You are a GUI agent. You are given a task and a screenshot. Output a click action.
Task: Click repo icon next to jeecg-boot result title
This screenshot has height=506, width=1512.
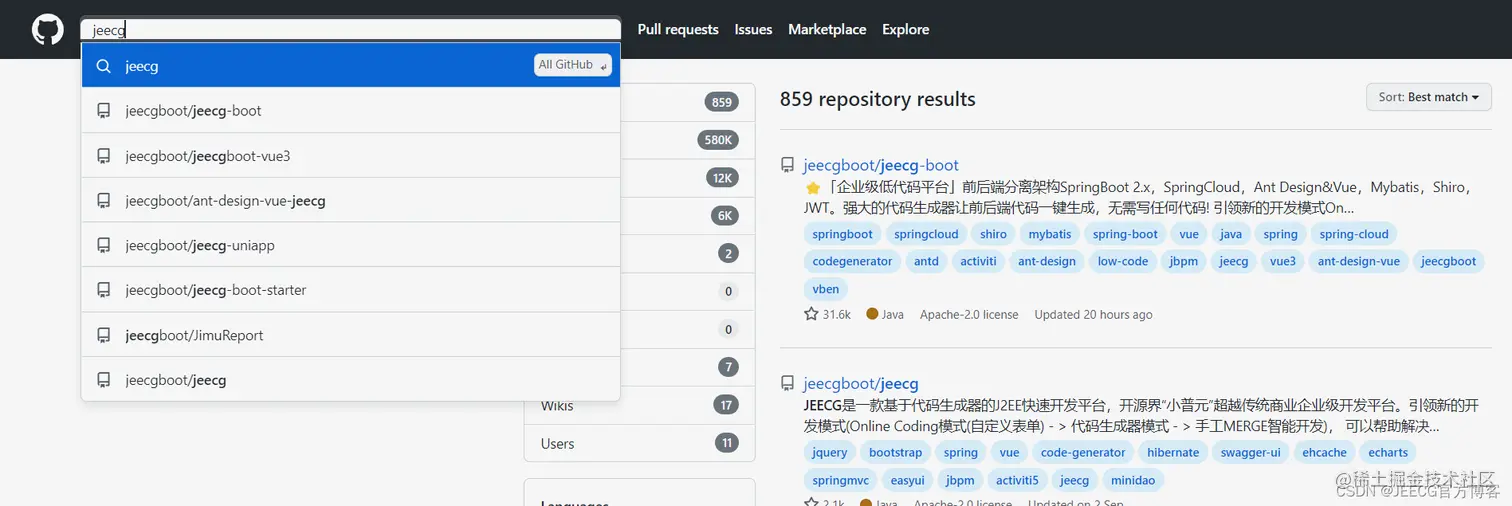[788, 165]
